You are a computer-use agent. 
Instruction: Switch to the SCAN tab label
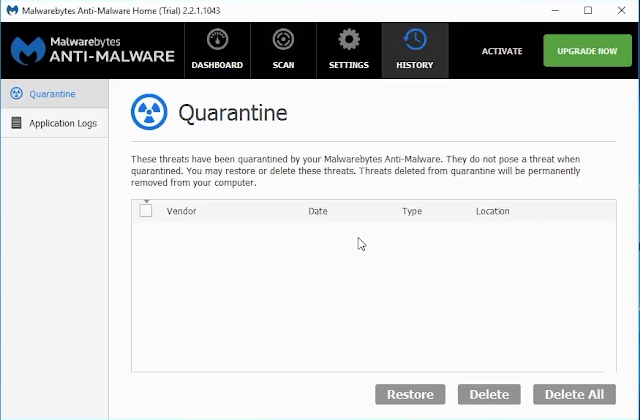pos(283,65)
